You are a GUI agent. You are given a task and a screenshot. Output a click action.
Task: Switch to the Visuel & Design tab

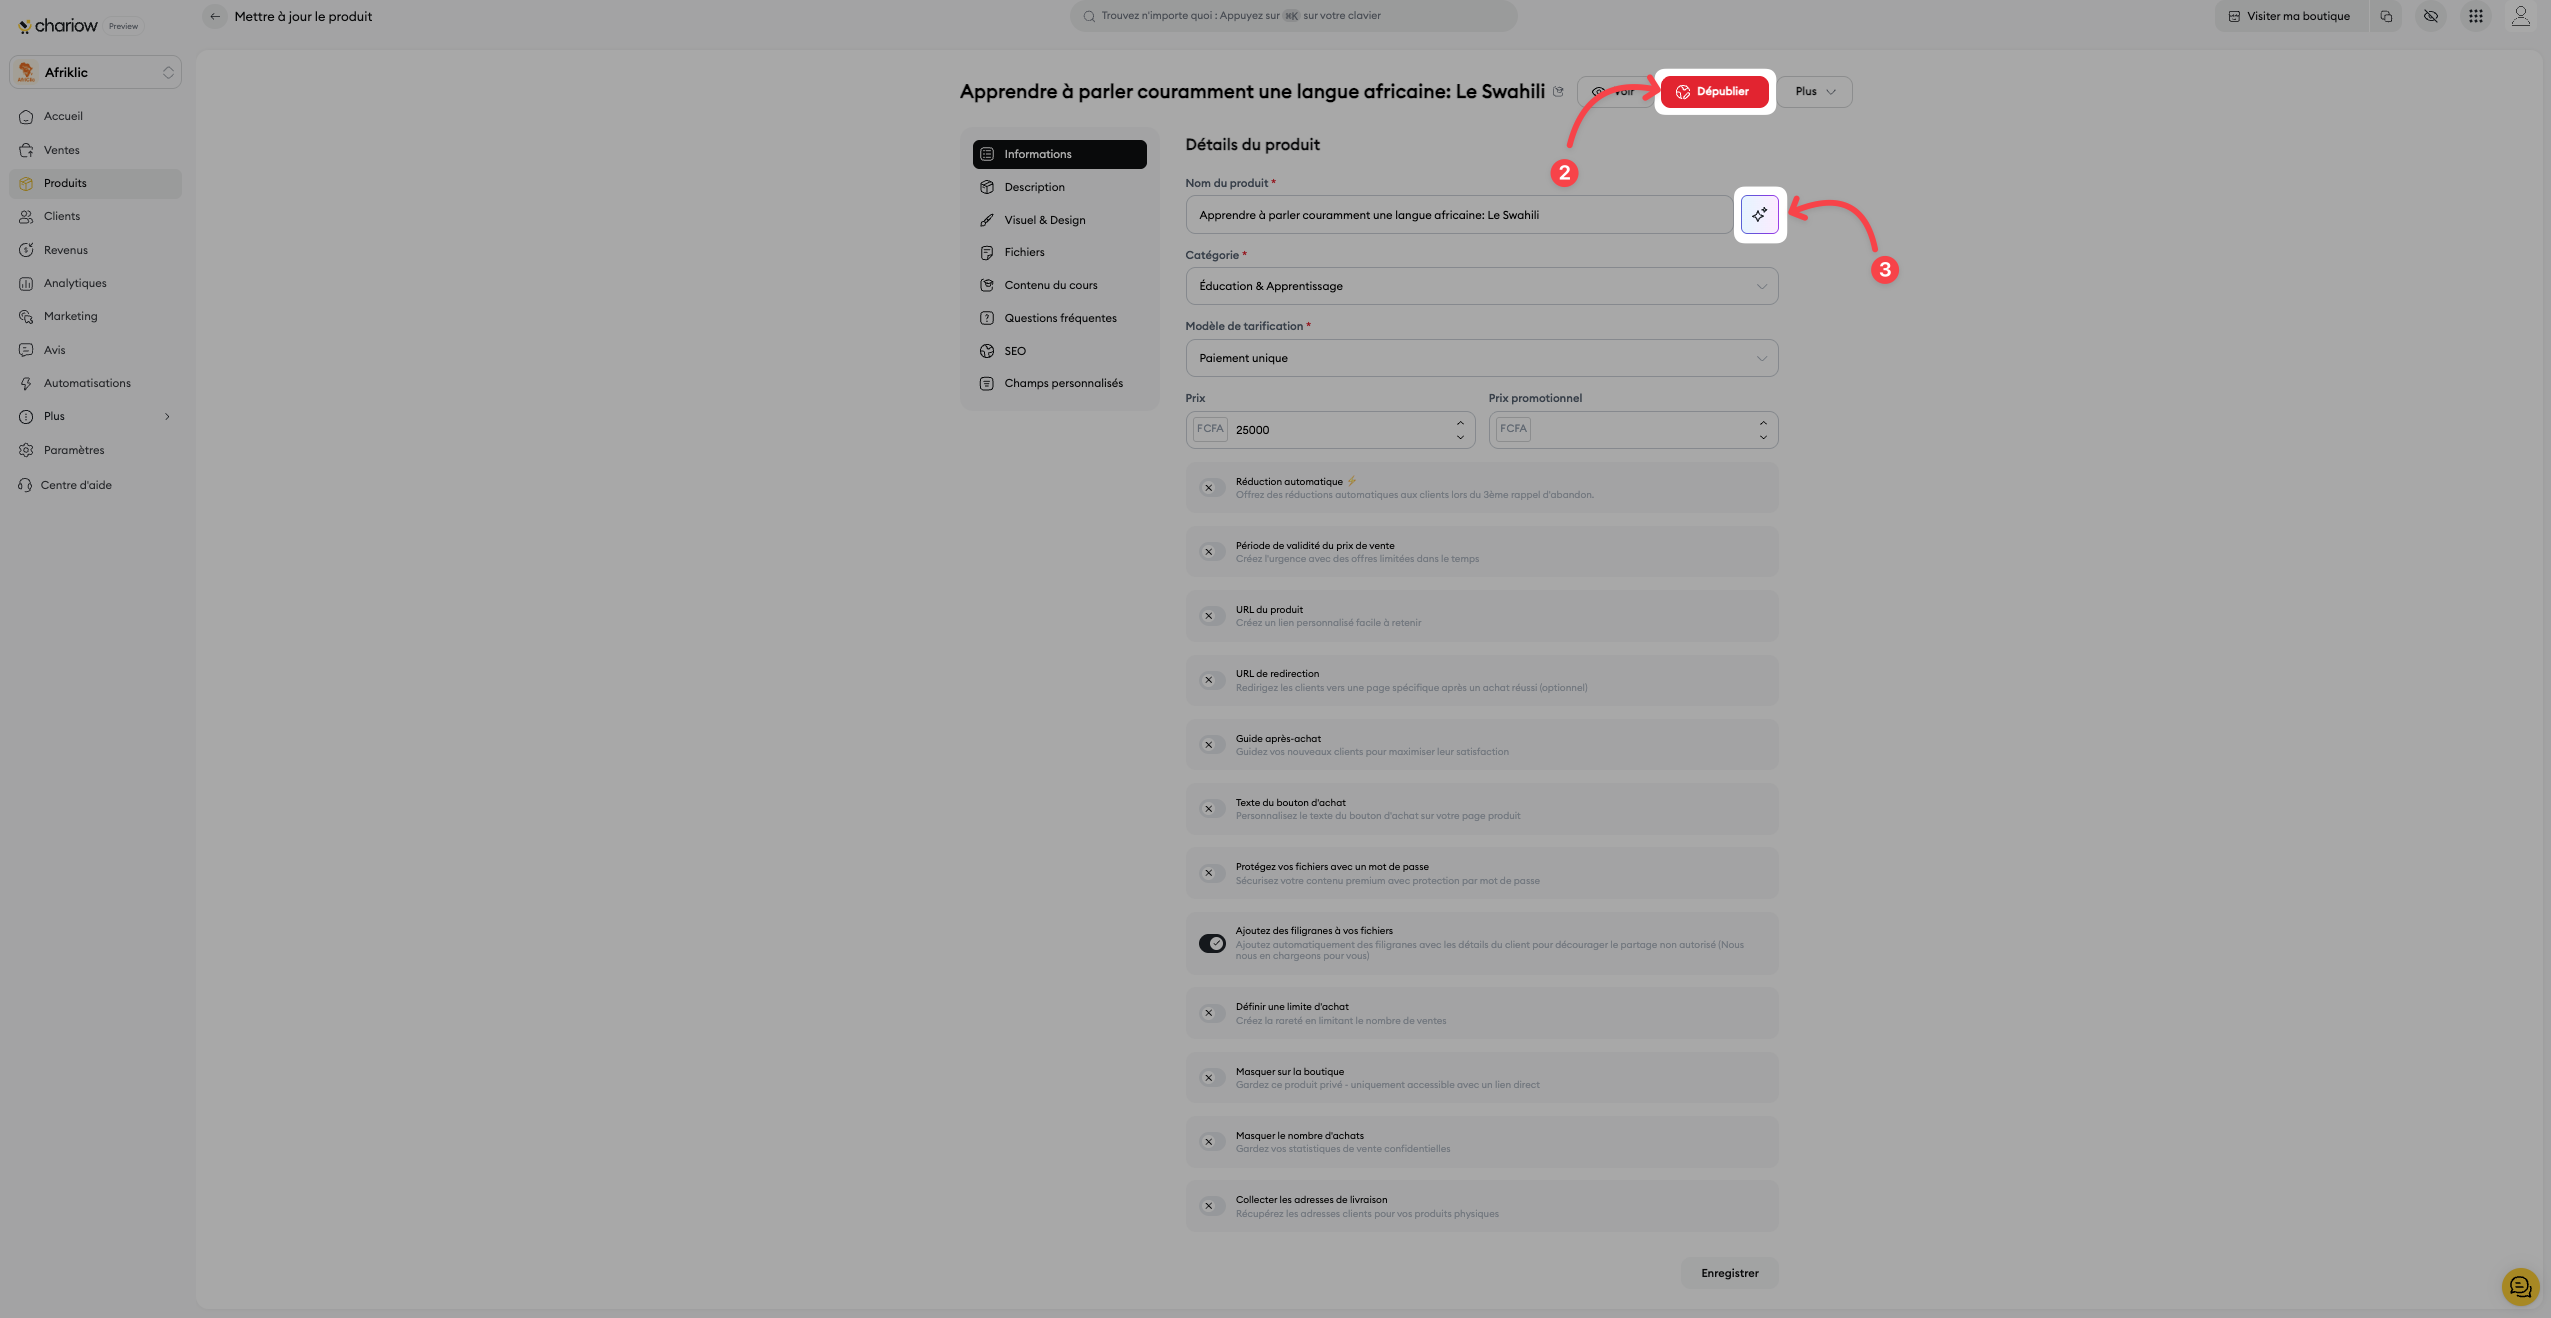click(1044, 220)
